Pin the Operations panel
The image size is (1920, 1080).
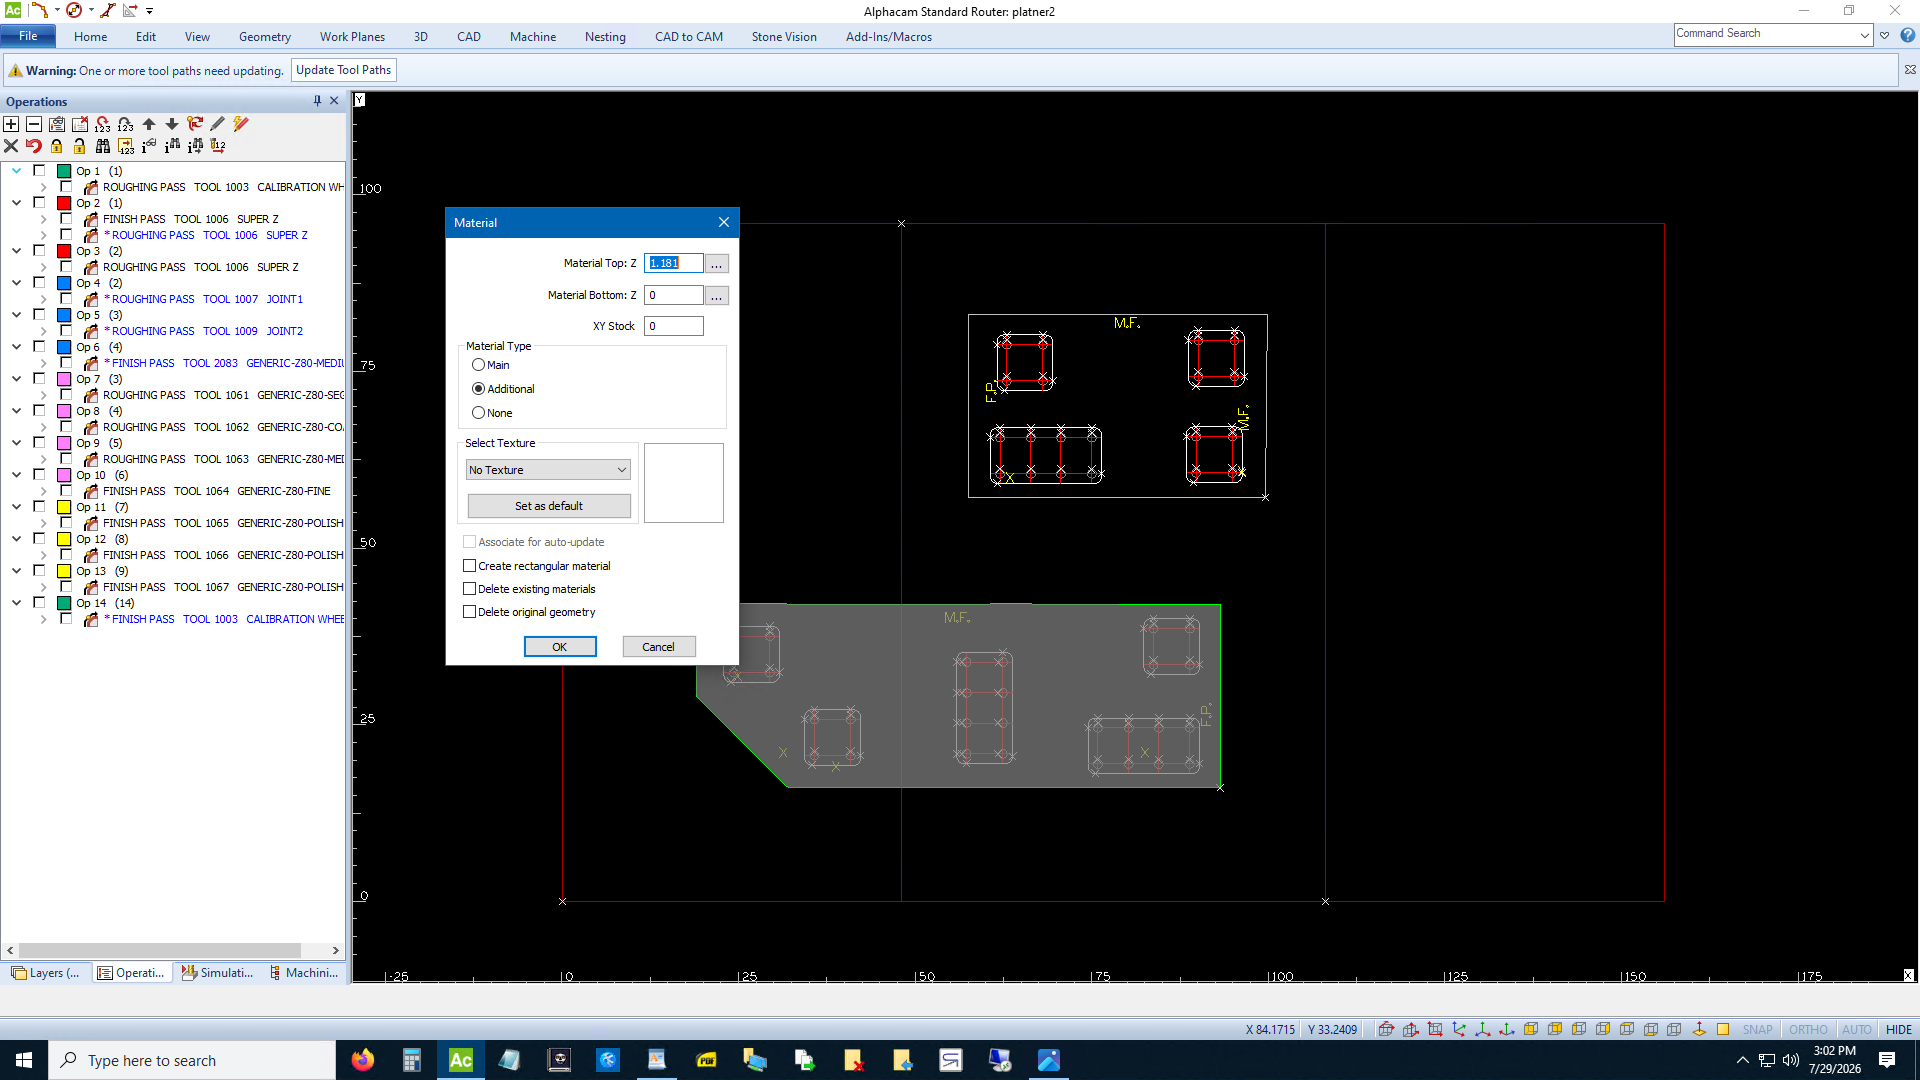tap(317, 101)
